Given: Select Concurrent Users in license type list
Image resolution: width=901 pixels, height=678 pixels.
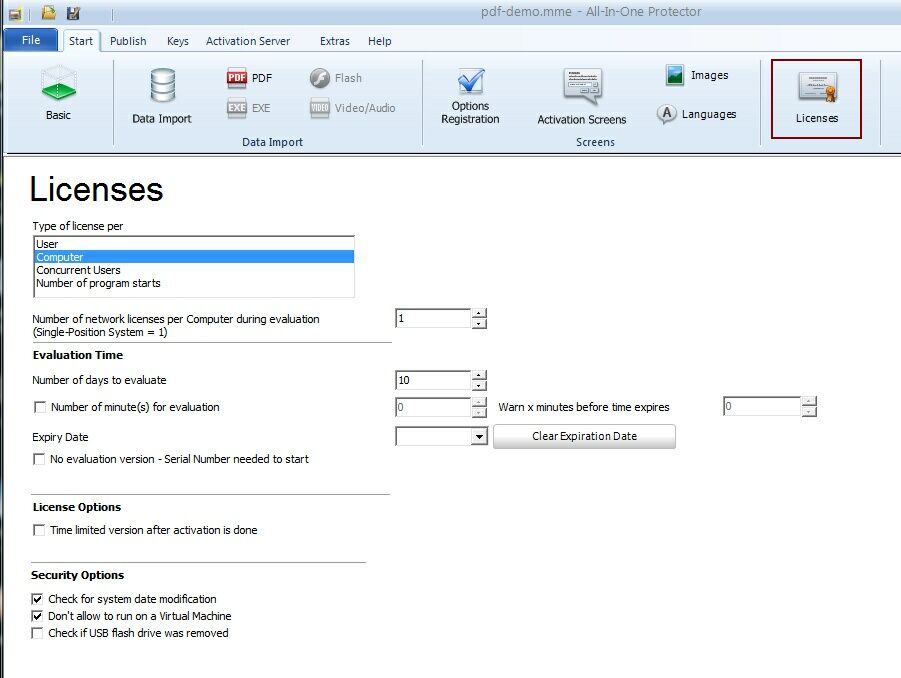Looking at the screenshot, I should (x=78, y=270).
